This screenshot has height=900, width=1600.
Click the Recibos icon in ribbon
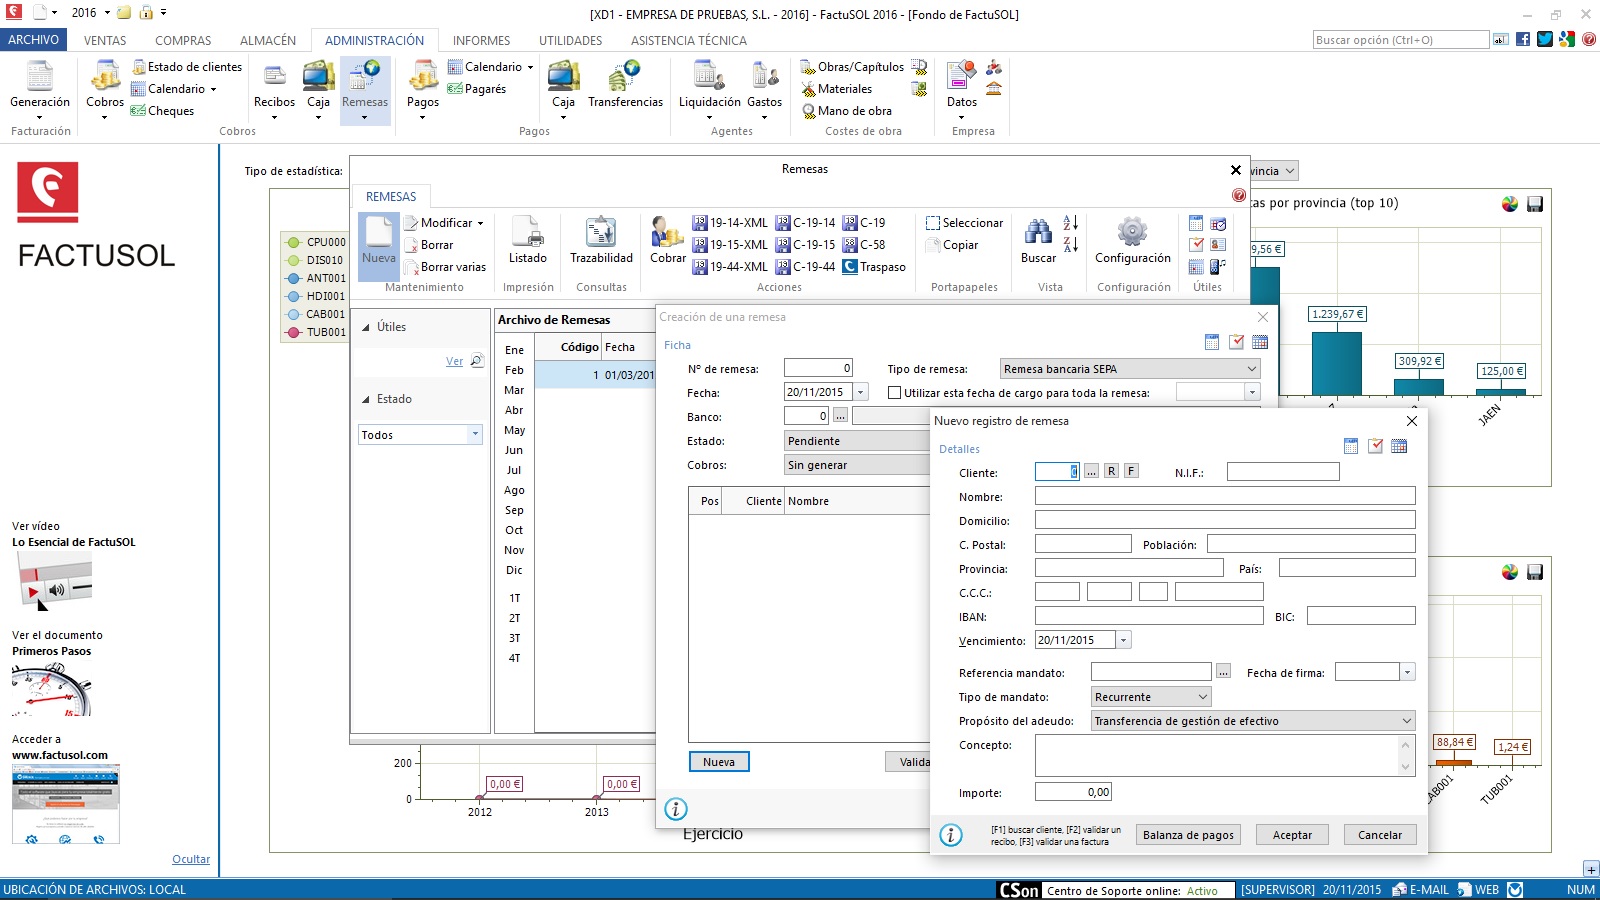pos(274,88)
